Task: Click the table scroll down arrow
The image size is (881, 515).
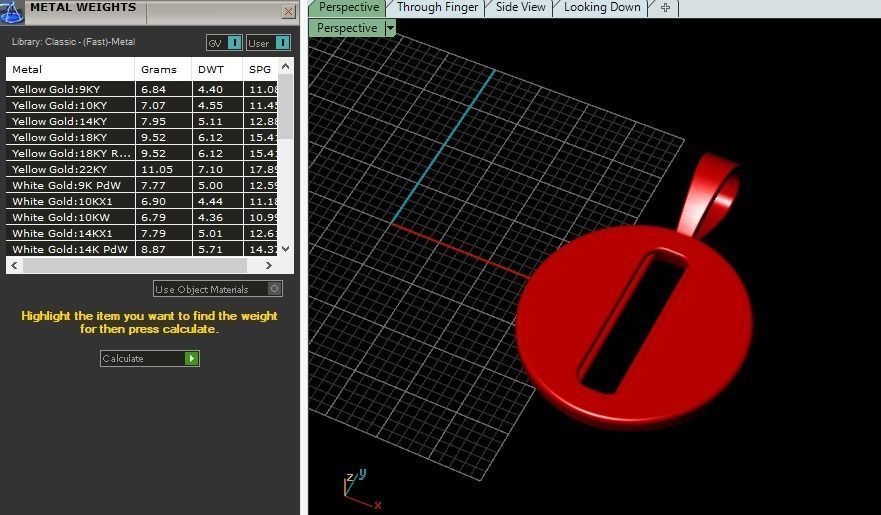Action: tap(285, 248)
